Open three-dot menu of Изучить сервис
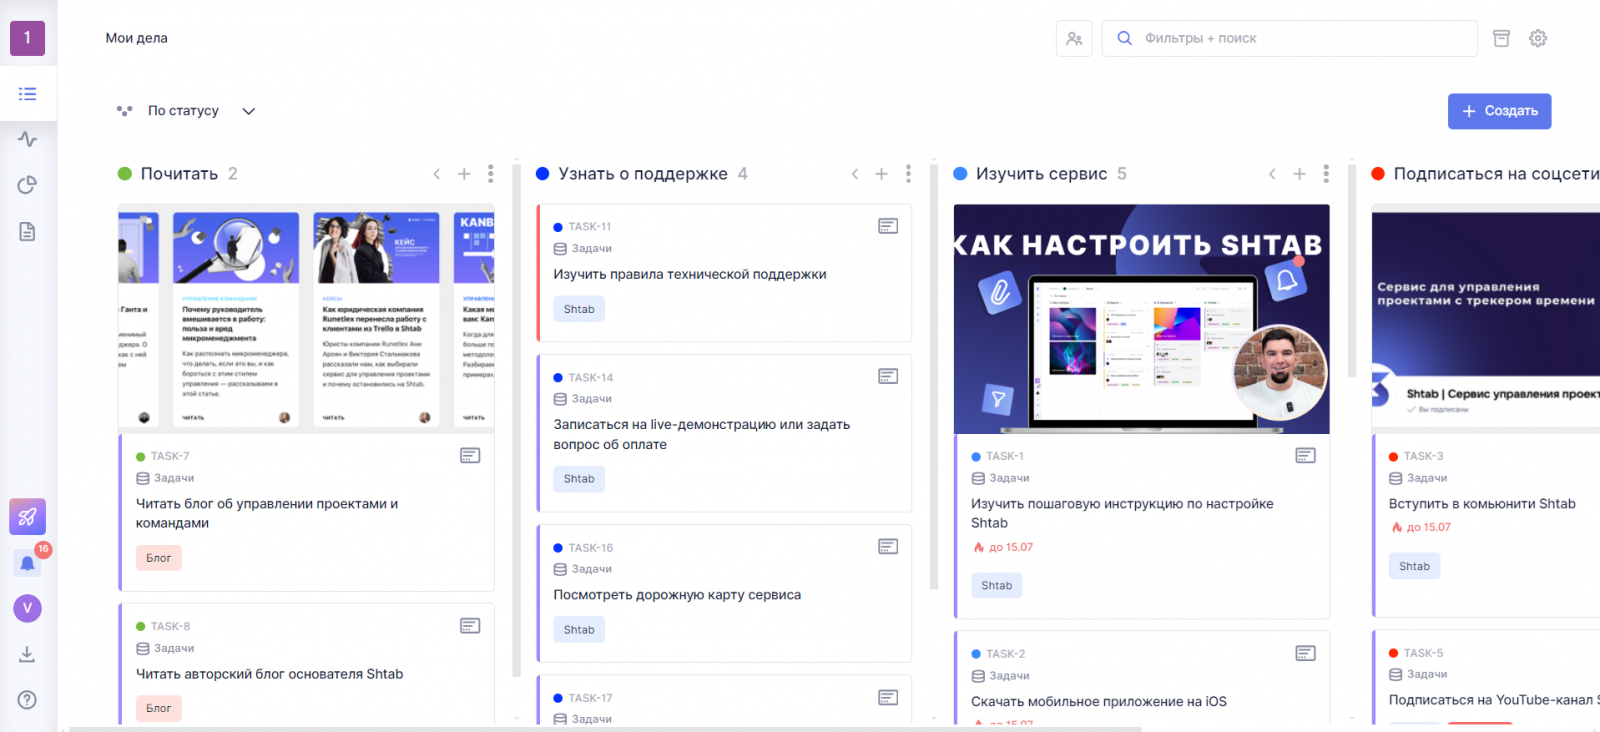Image resolution: width=1600 pixels, height=732 pixels. 1326,174
